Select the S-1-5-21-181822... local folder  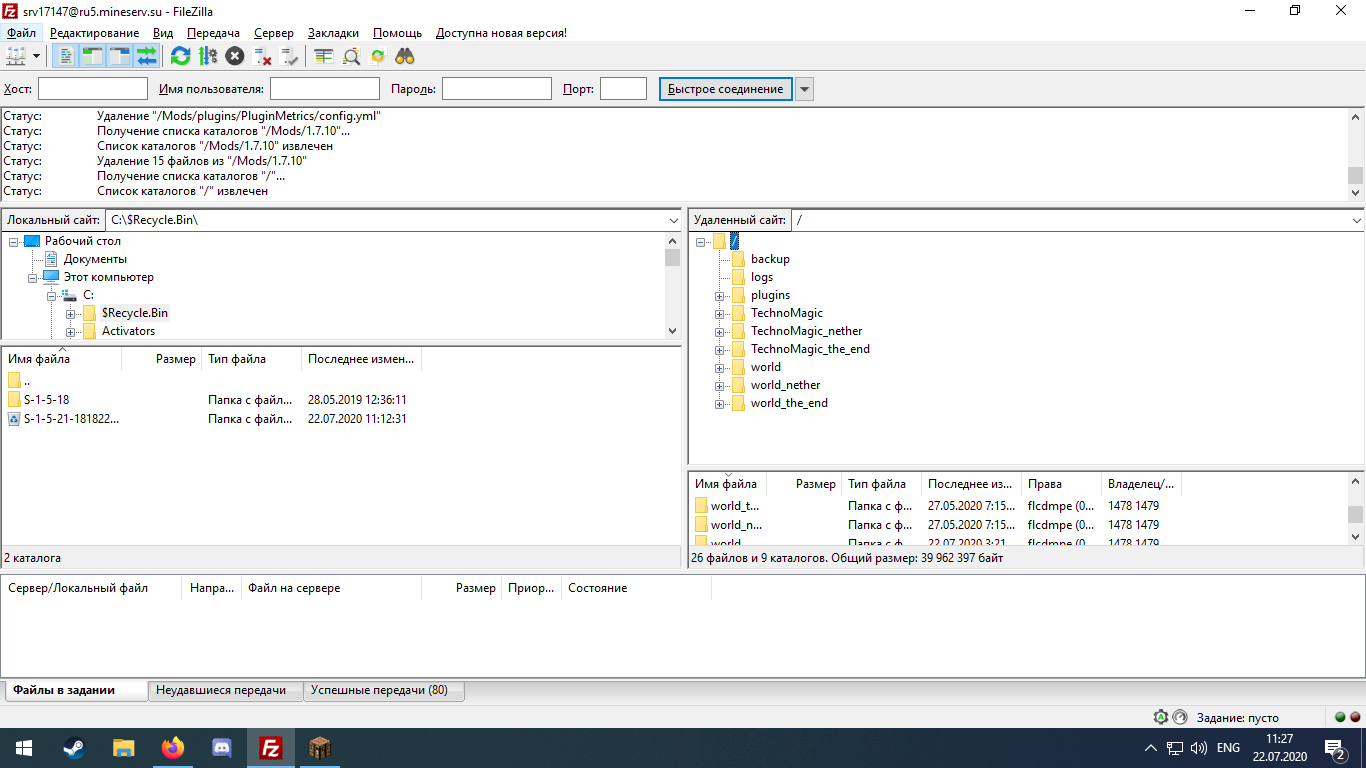click(71, 419)
